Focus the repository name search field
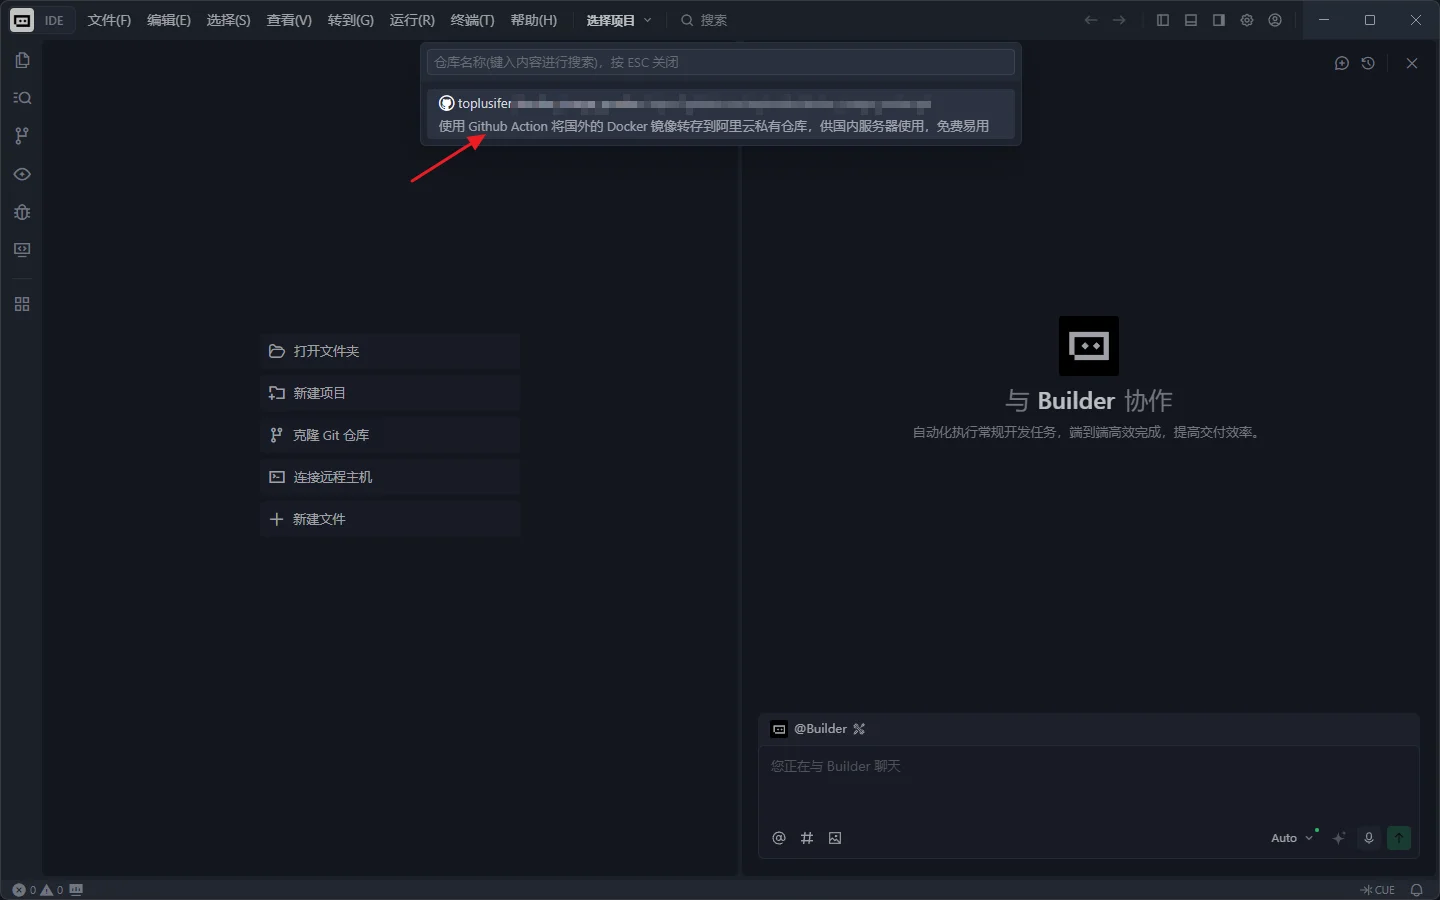The height and width of the screenshot is (900, 1440). click(x=720, y=62)
